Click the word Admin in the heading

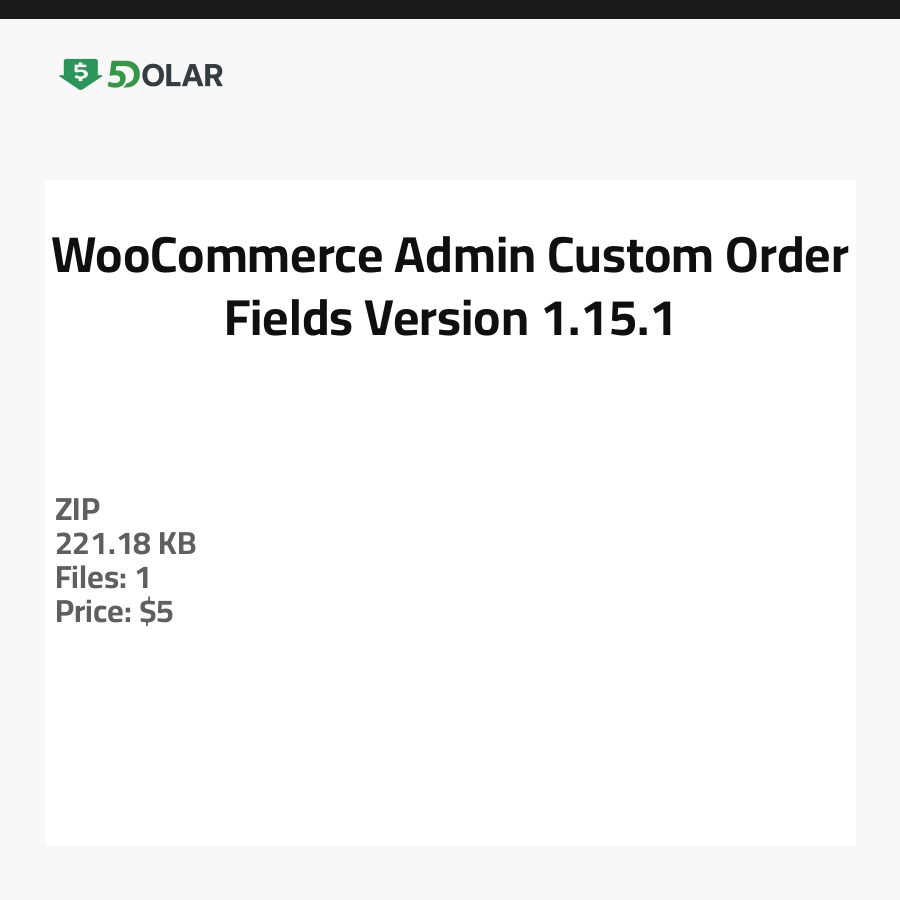click(465, 257)
